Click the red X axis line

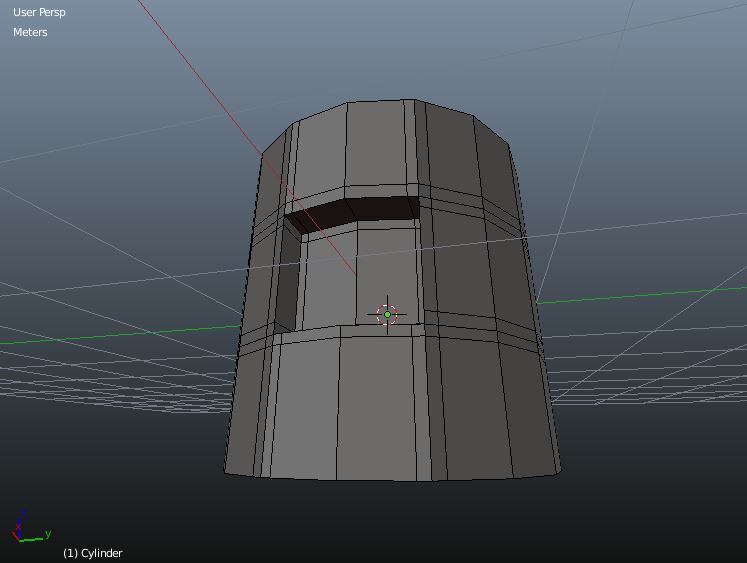198,74
